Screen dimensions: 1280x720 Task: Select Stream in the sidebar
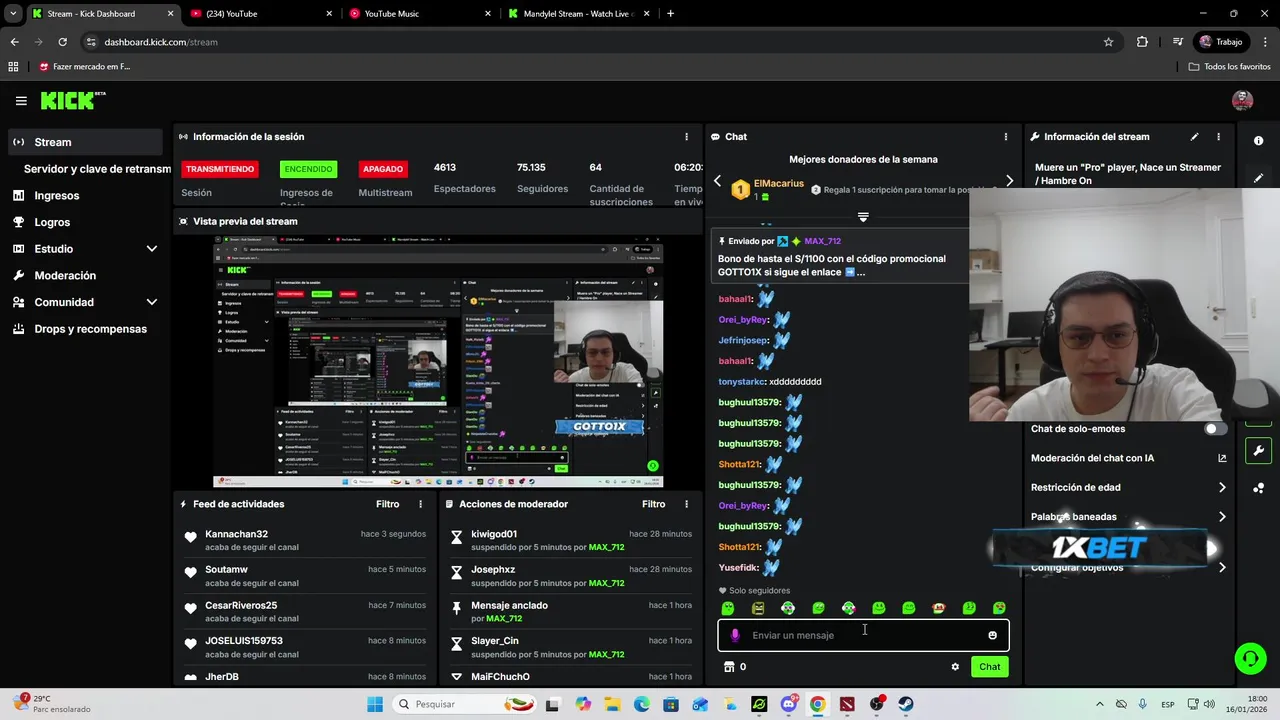click(86, 142)
